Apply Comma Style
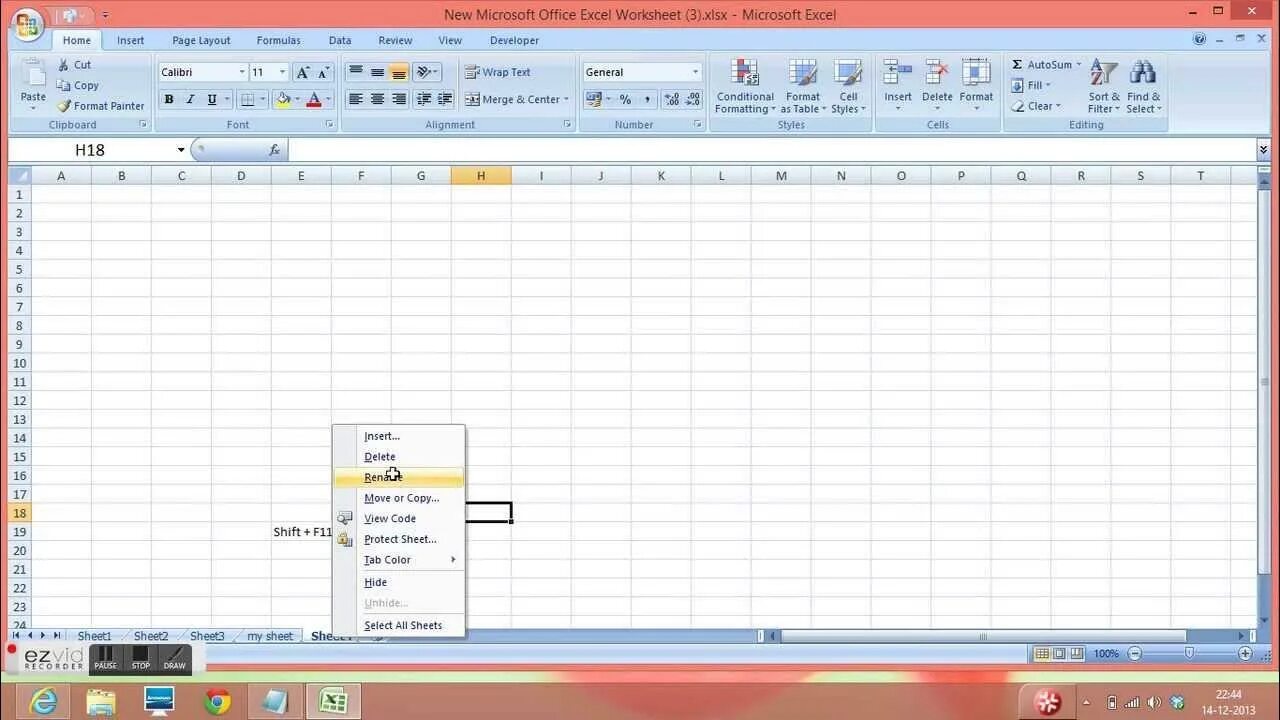The width and height of the screenshot is (1280, 720). point(647,99)
